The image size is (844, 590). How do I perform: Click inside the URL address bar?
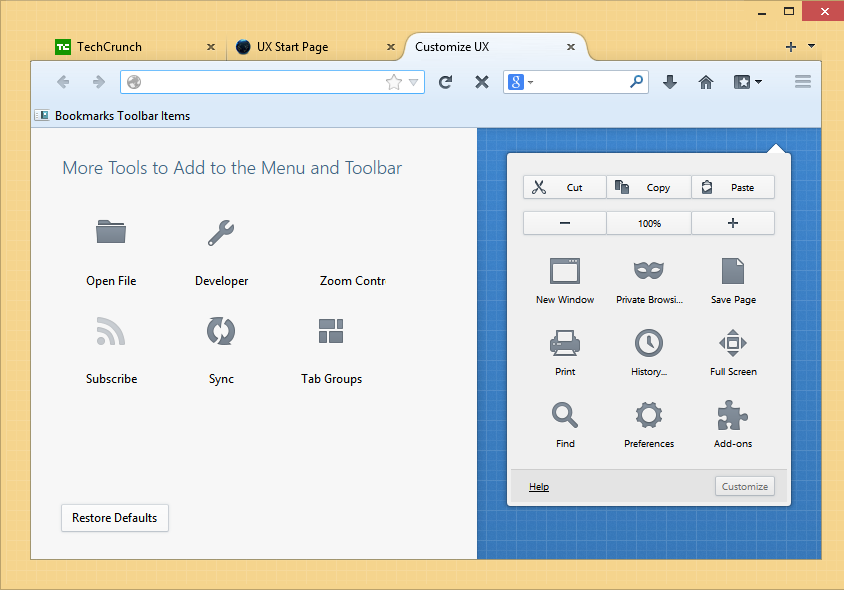coord(260,82)
